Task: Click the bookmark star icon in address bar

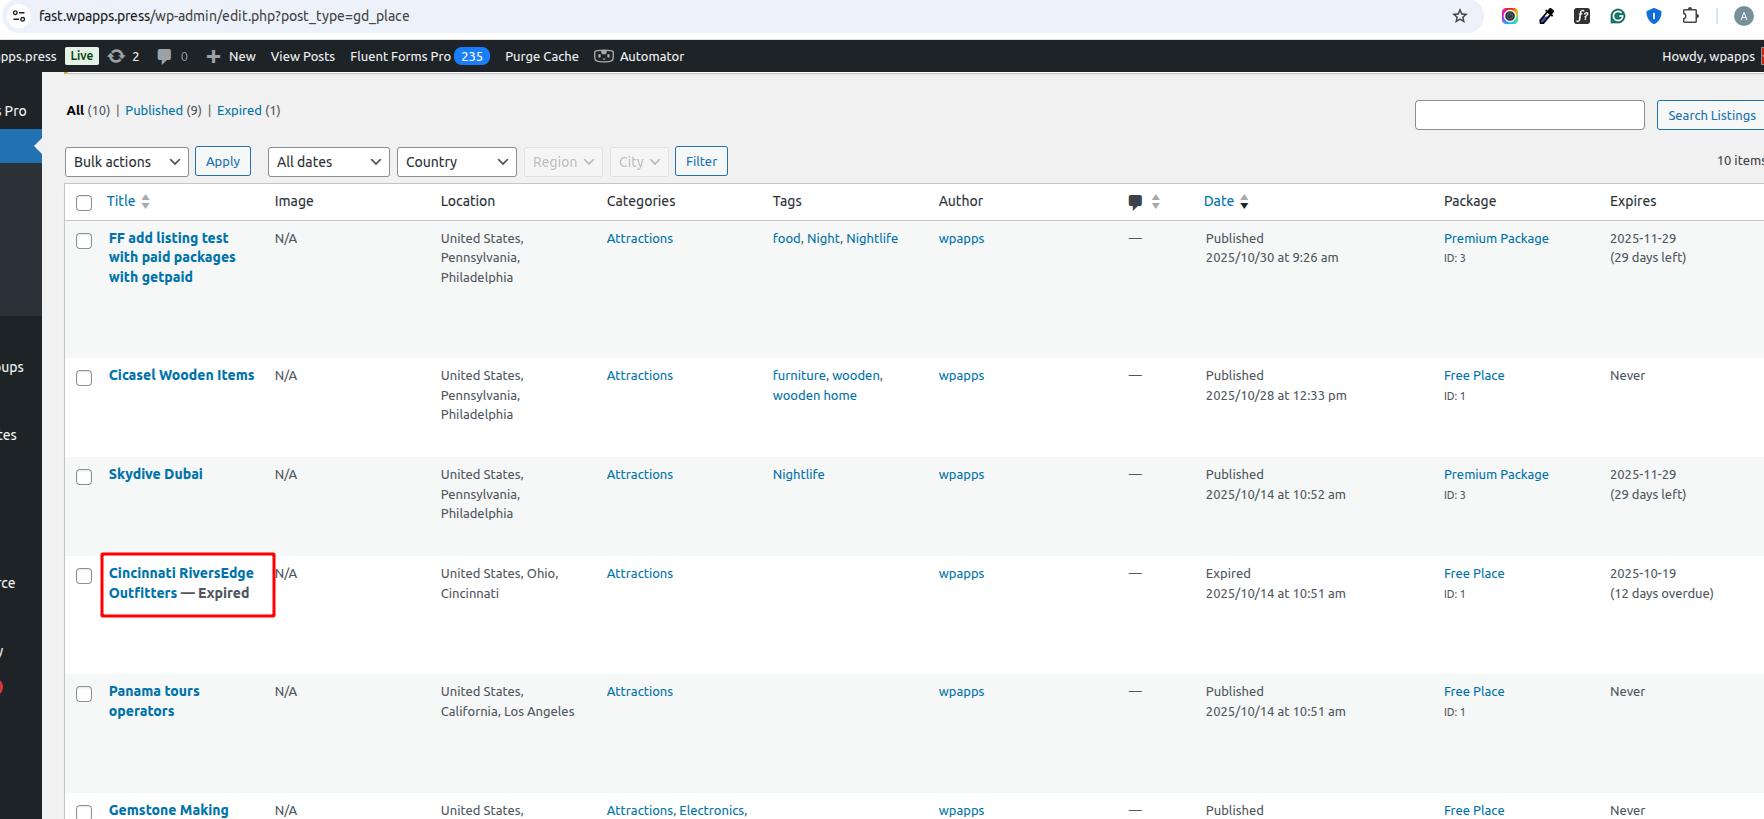Action: [x=1460, y=16]
